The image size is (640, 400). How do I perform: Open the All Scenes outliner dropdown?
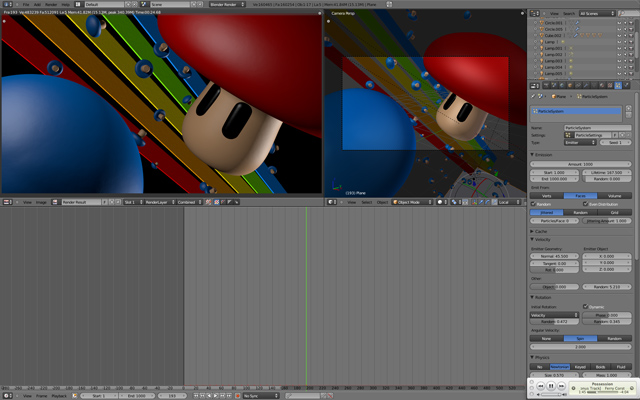click(597, 13)
